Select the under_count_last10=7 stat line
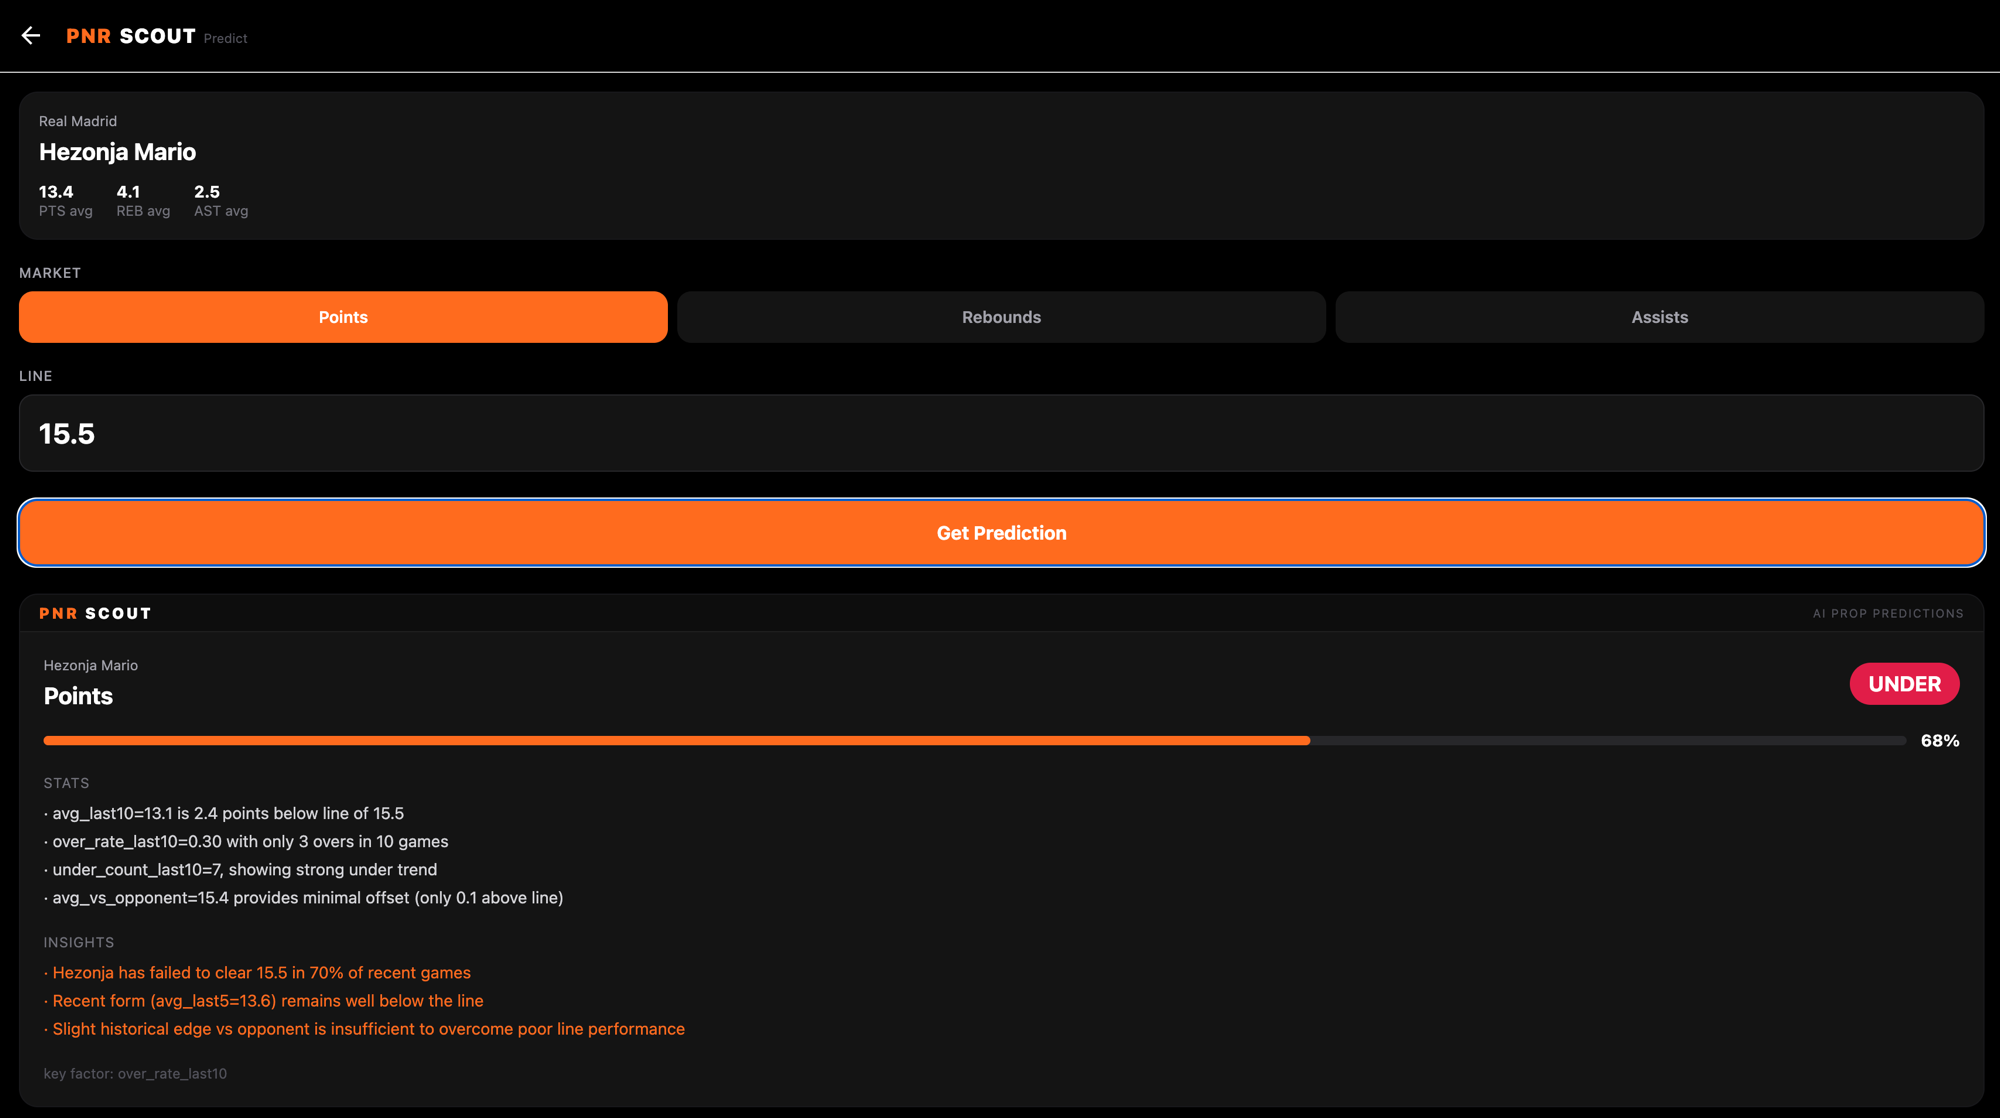Image resolution: width=2000 pixels, height=1118 pixels. click(240, 869)
